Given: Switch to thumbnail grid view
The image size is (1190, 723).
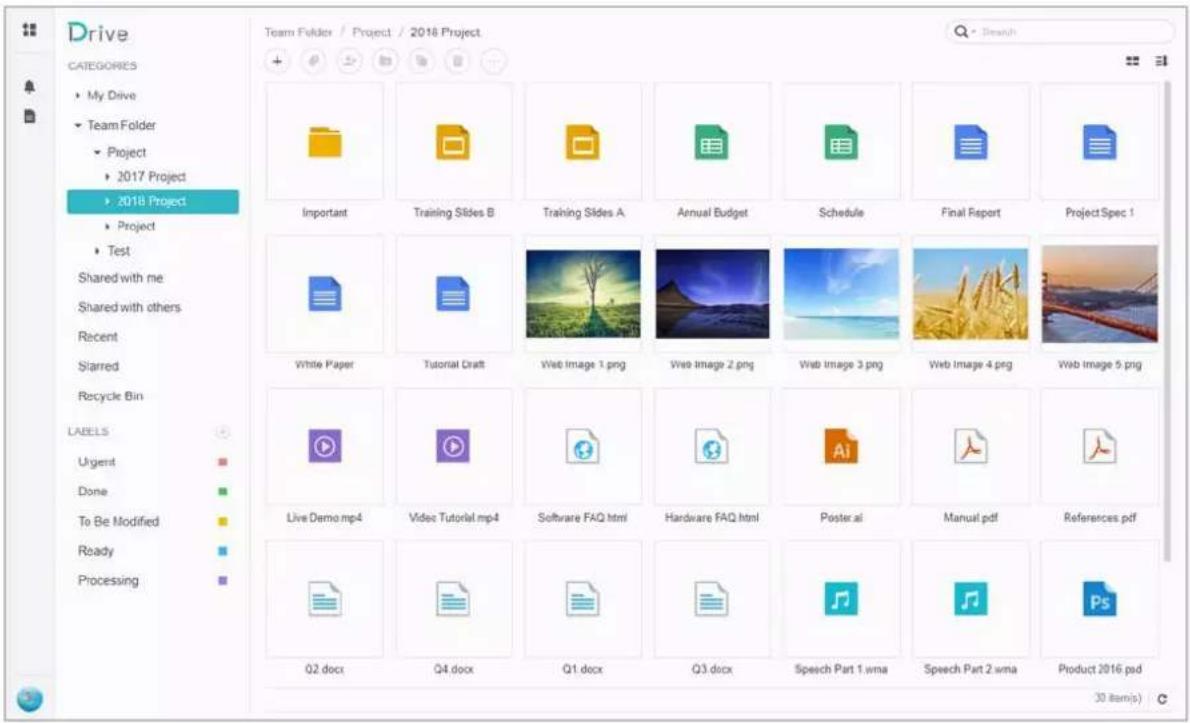Looking at the screenshot, I should point(1132,61).
